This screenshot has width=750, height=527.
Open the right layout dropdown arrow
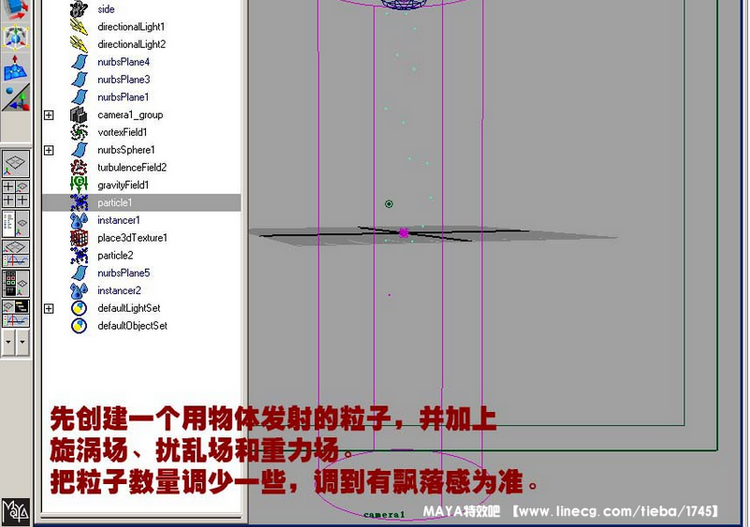click(22, 343)
